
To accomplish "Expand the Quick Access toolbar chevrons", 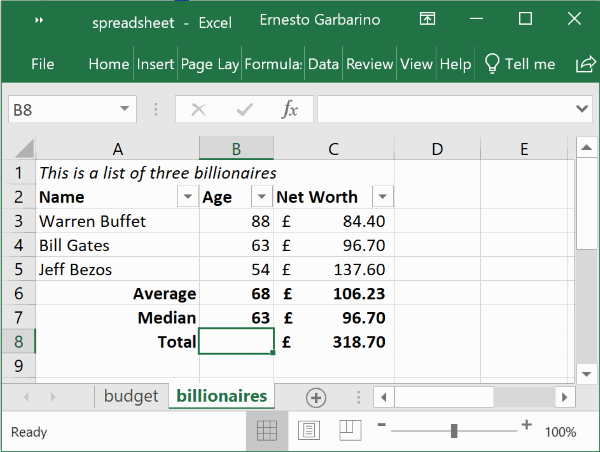I will pyautogui.click(x=39, y=20).
